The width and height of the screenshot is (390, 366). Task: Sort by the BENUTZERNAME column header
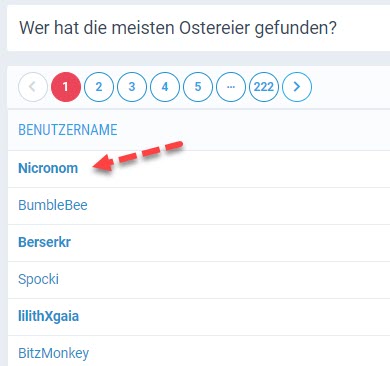pos(68,130)
